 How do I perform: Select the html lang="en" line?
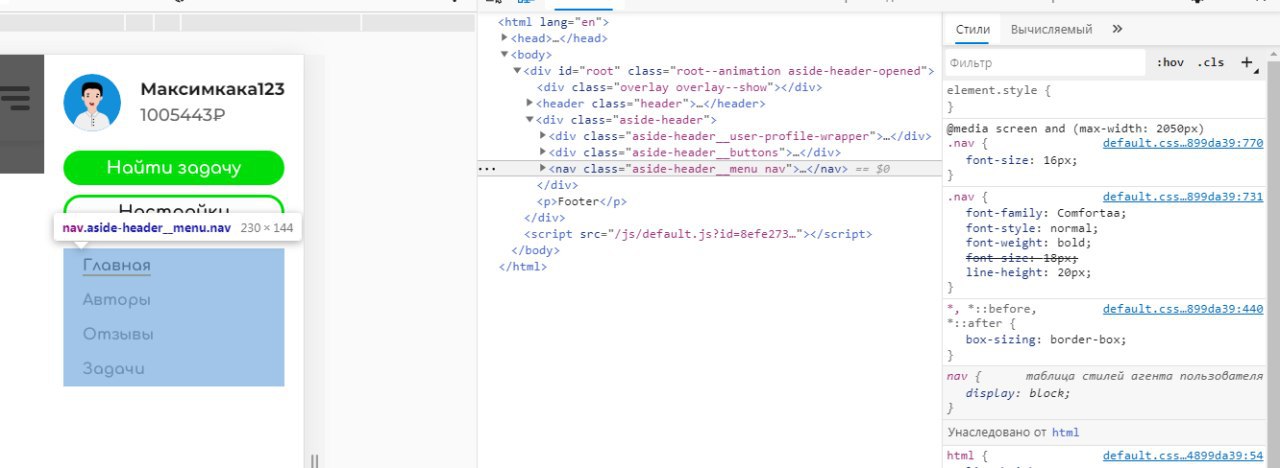coord(553,21)
